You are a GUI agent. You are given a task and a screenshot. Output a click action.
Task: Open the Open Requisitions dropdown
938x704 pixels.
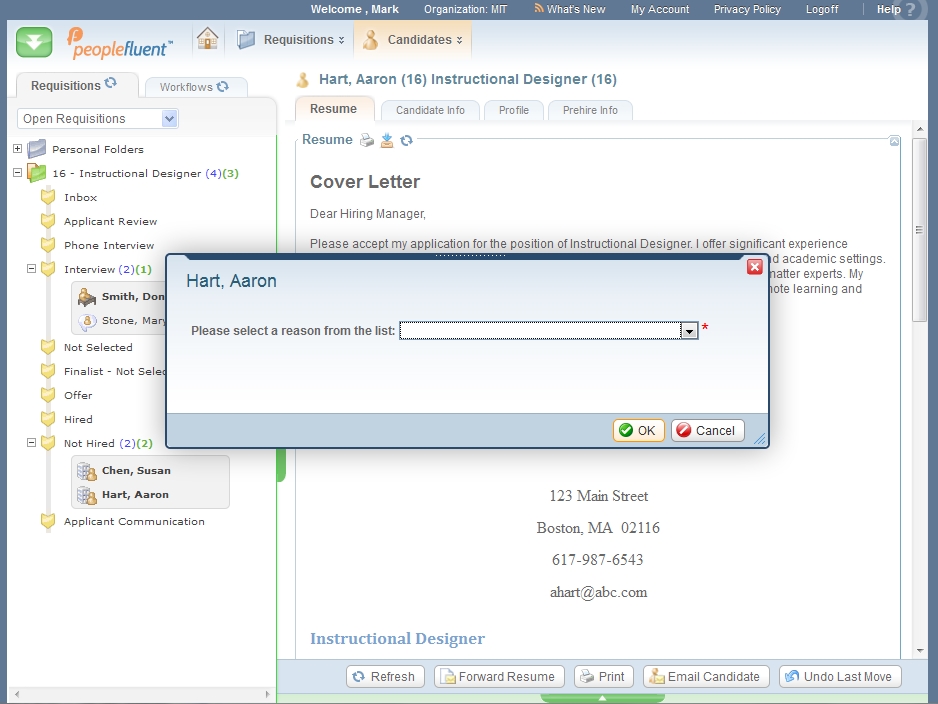click(169, 119)
